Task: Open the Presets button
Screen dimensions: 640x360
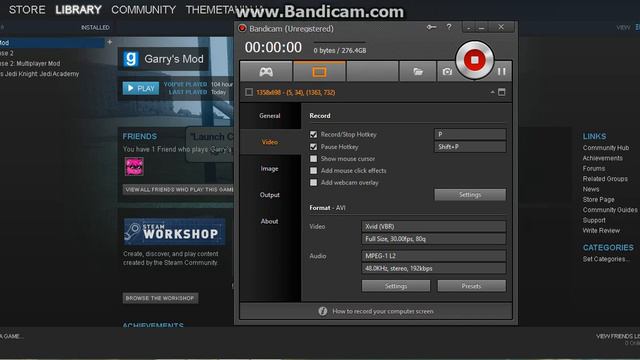Action: [x=471, y=286]
